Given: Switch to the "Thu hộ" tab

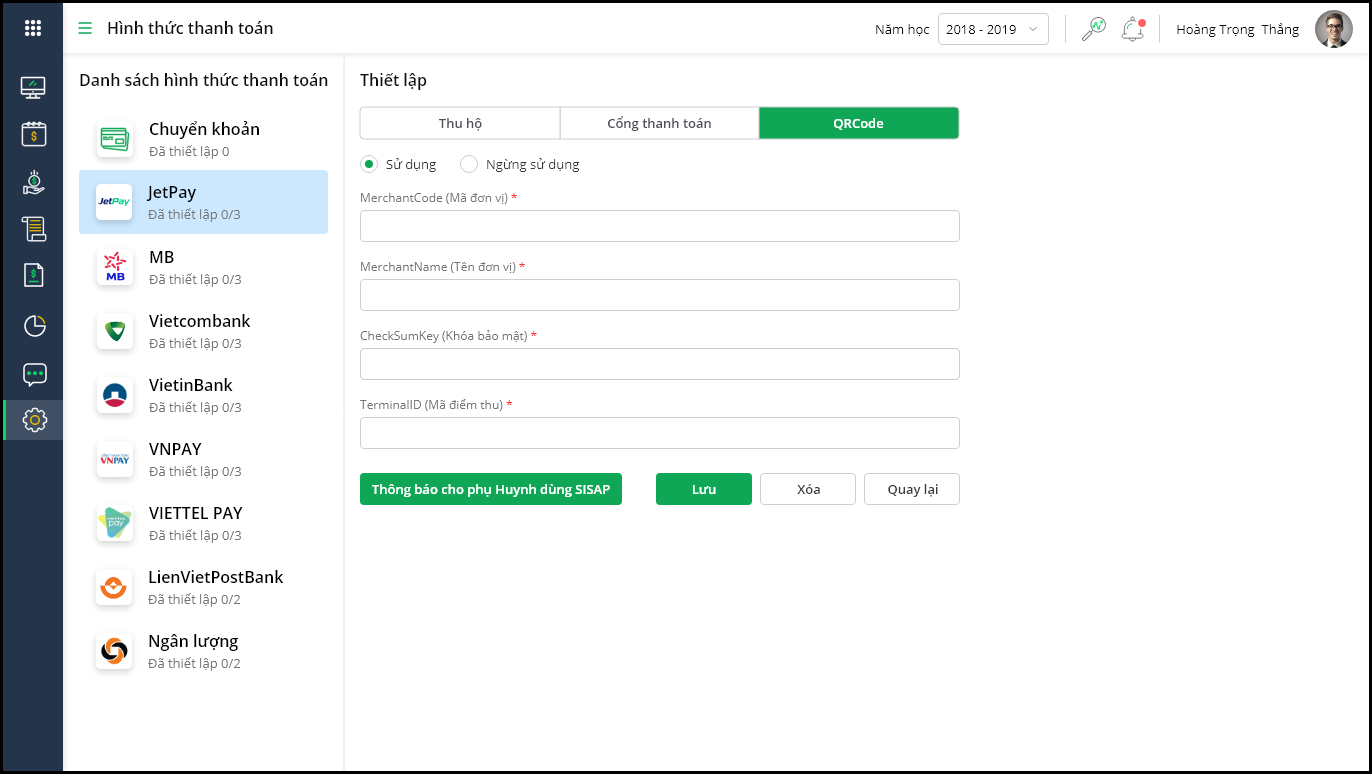Looking at the screenshot, I should tap(460, 123).
